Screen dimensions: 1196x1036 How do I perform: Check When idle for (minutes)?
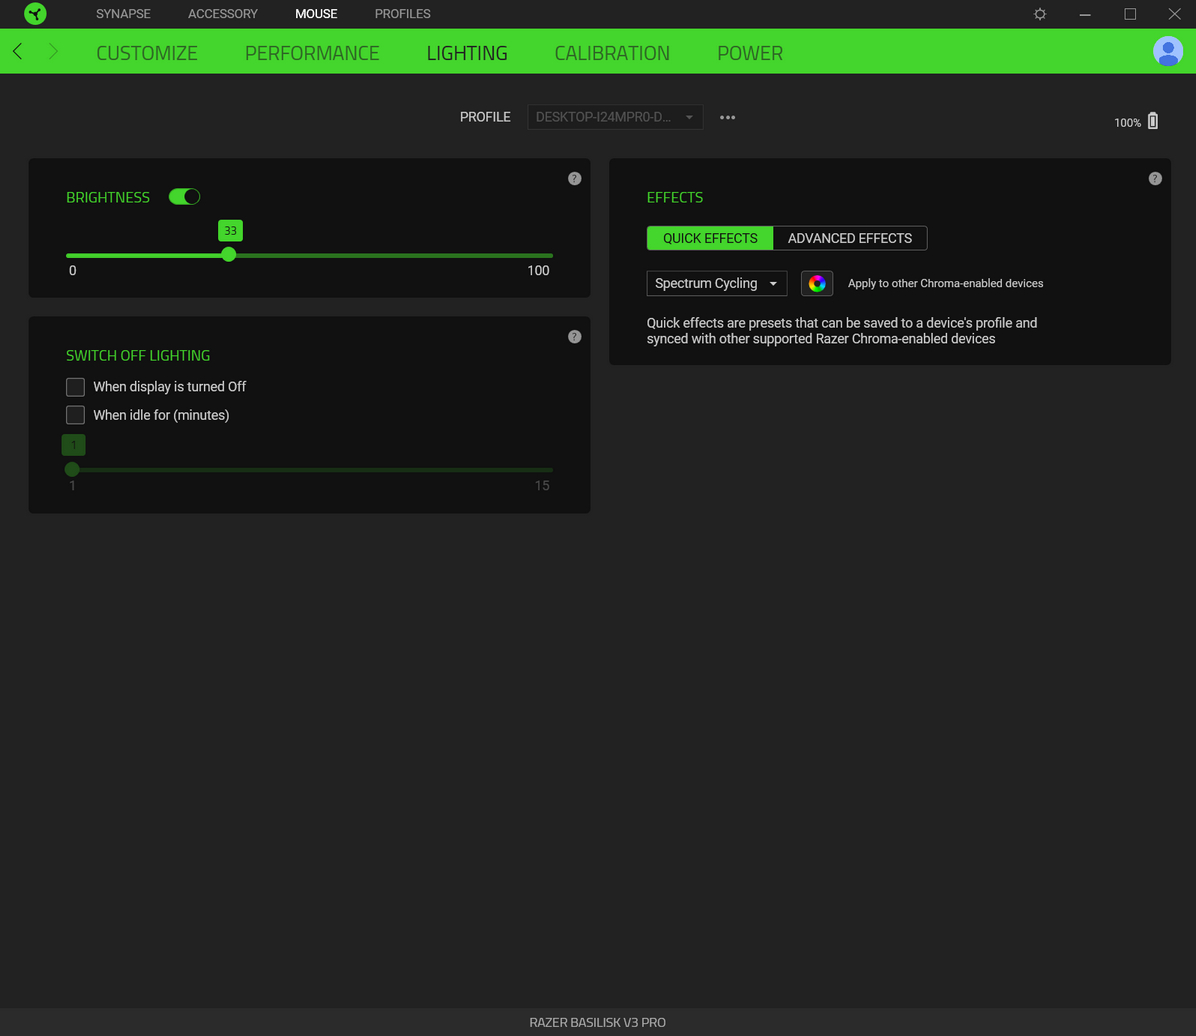(76, 415)
